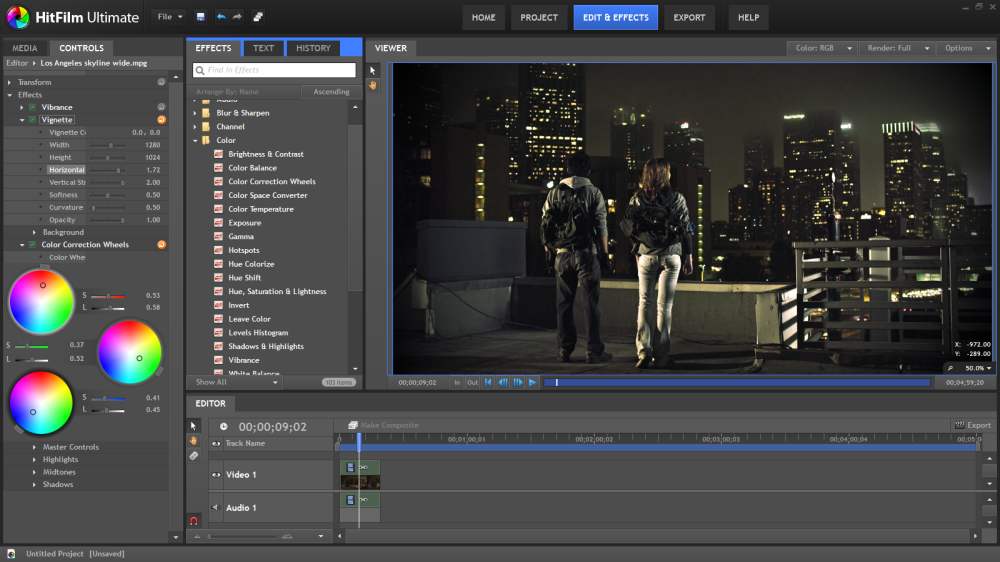Click in the Find in Effects search box
The height and width of the screenshot is (562, 1000).
click(275, 70)
